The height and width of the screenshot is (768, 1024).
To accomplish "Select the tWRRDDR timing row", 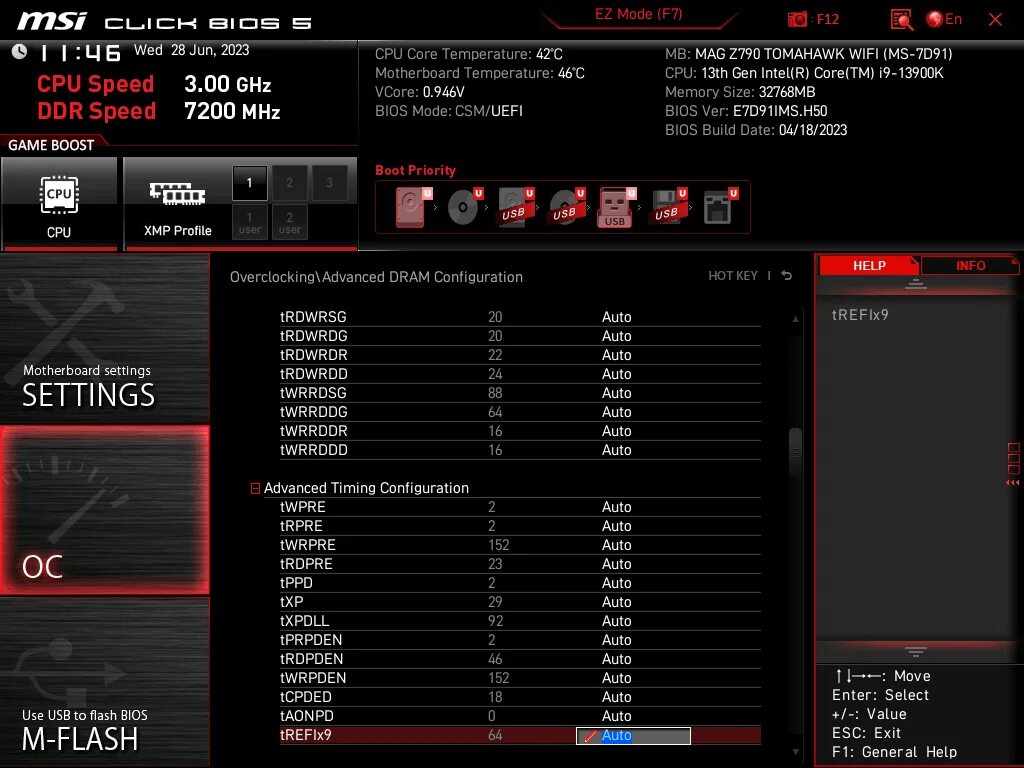I will click(520, 431).
